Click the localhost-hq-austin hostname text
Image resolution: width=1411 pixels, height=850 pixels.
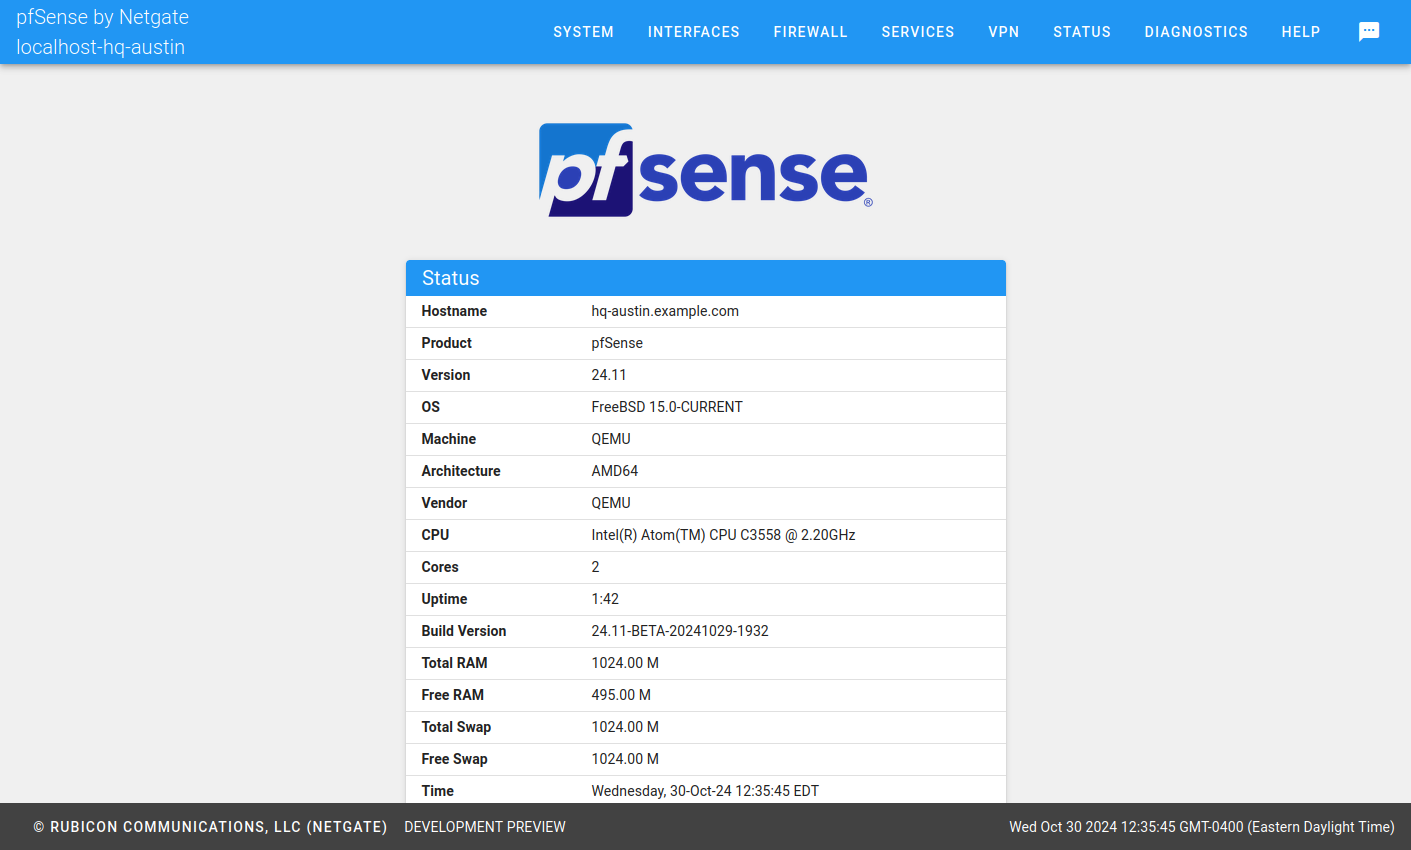coord(100,47)
